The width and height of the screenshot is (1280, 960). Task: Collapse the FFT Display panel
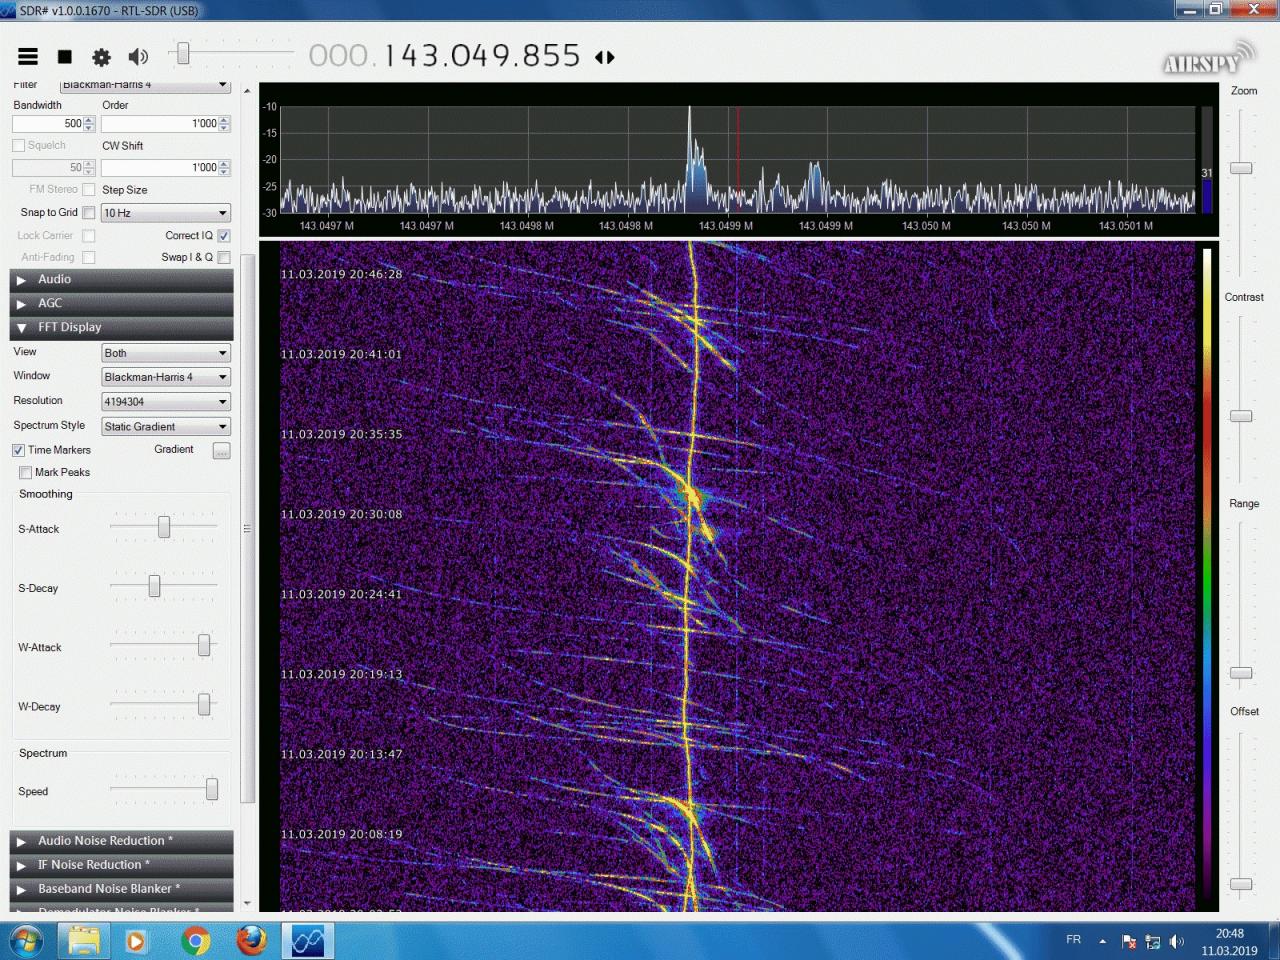coord(122,328)
